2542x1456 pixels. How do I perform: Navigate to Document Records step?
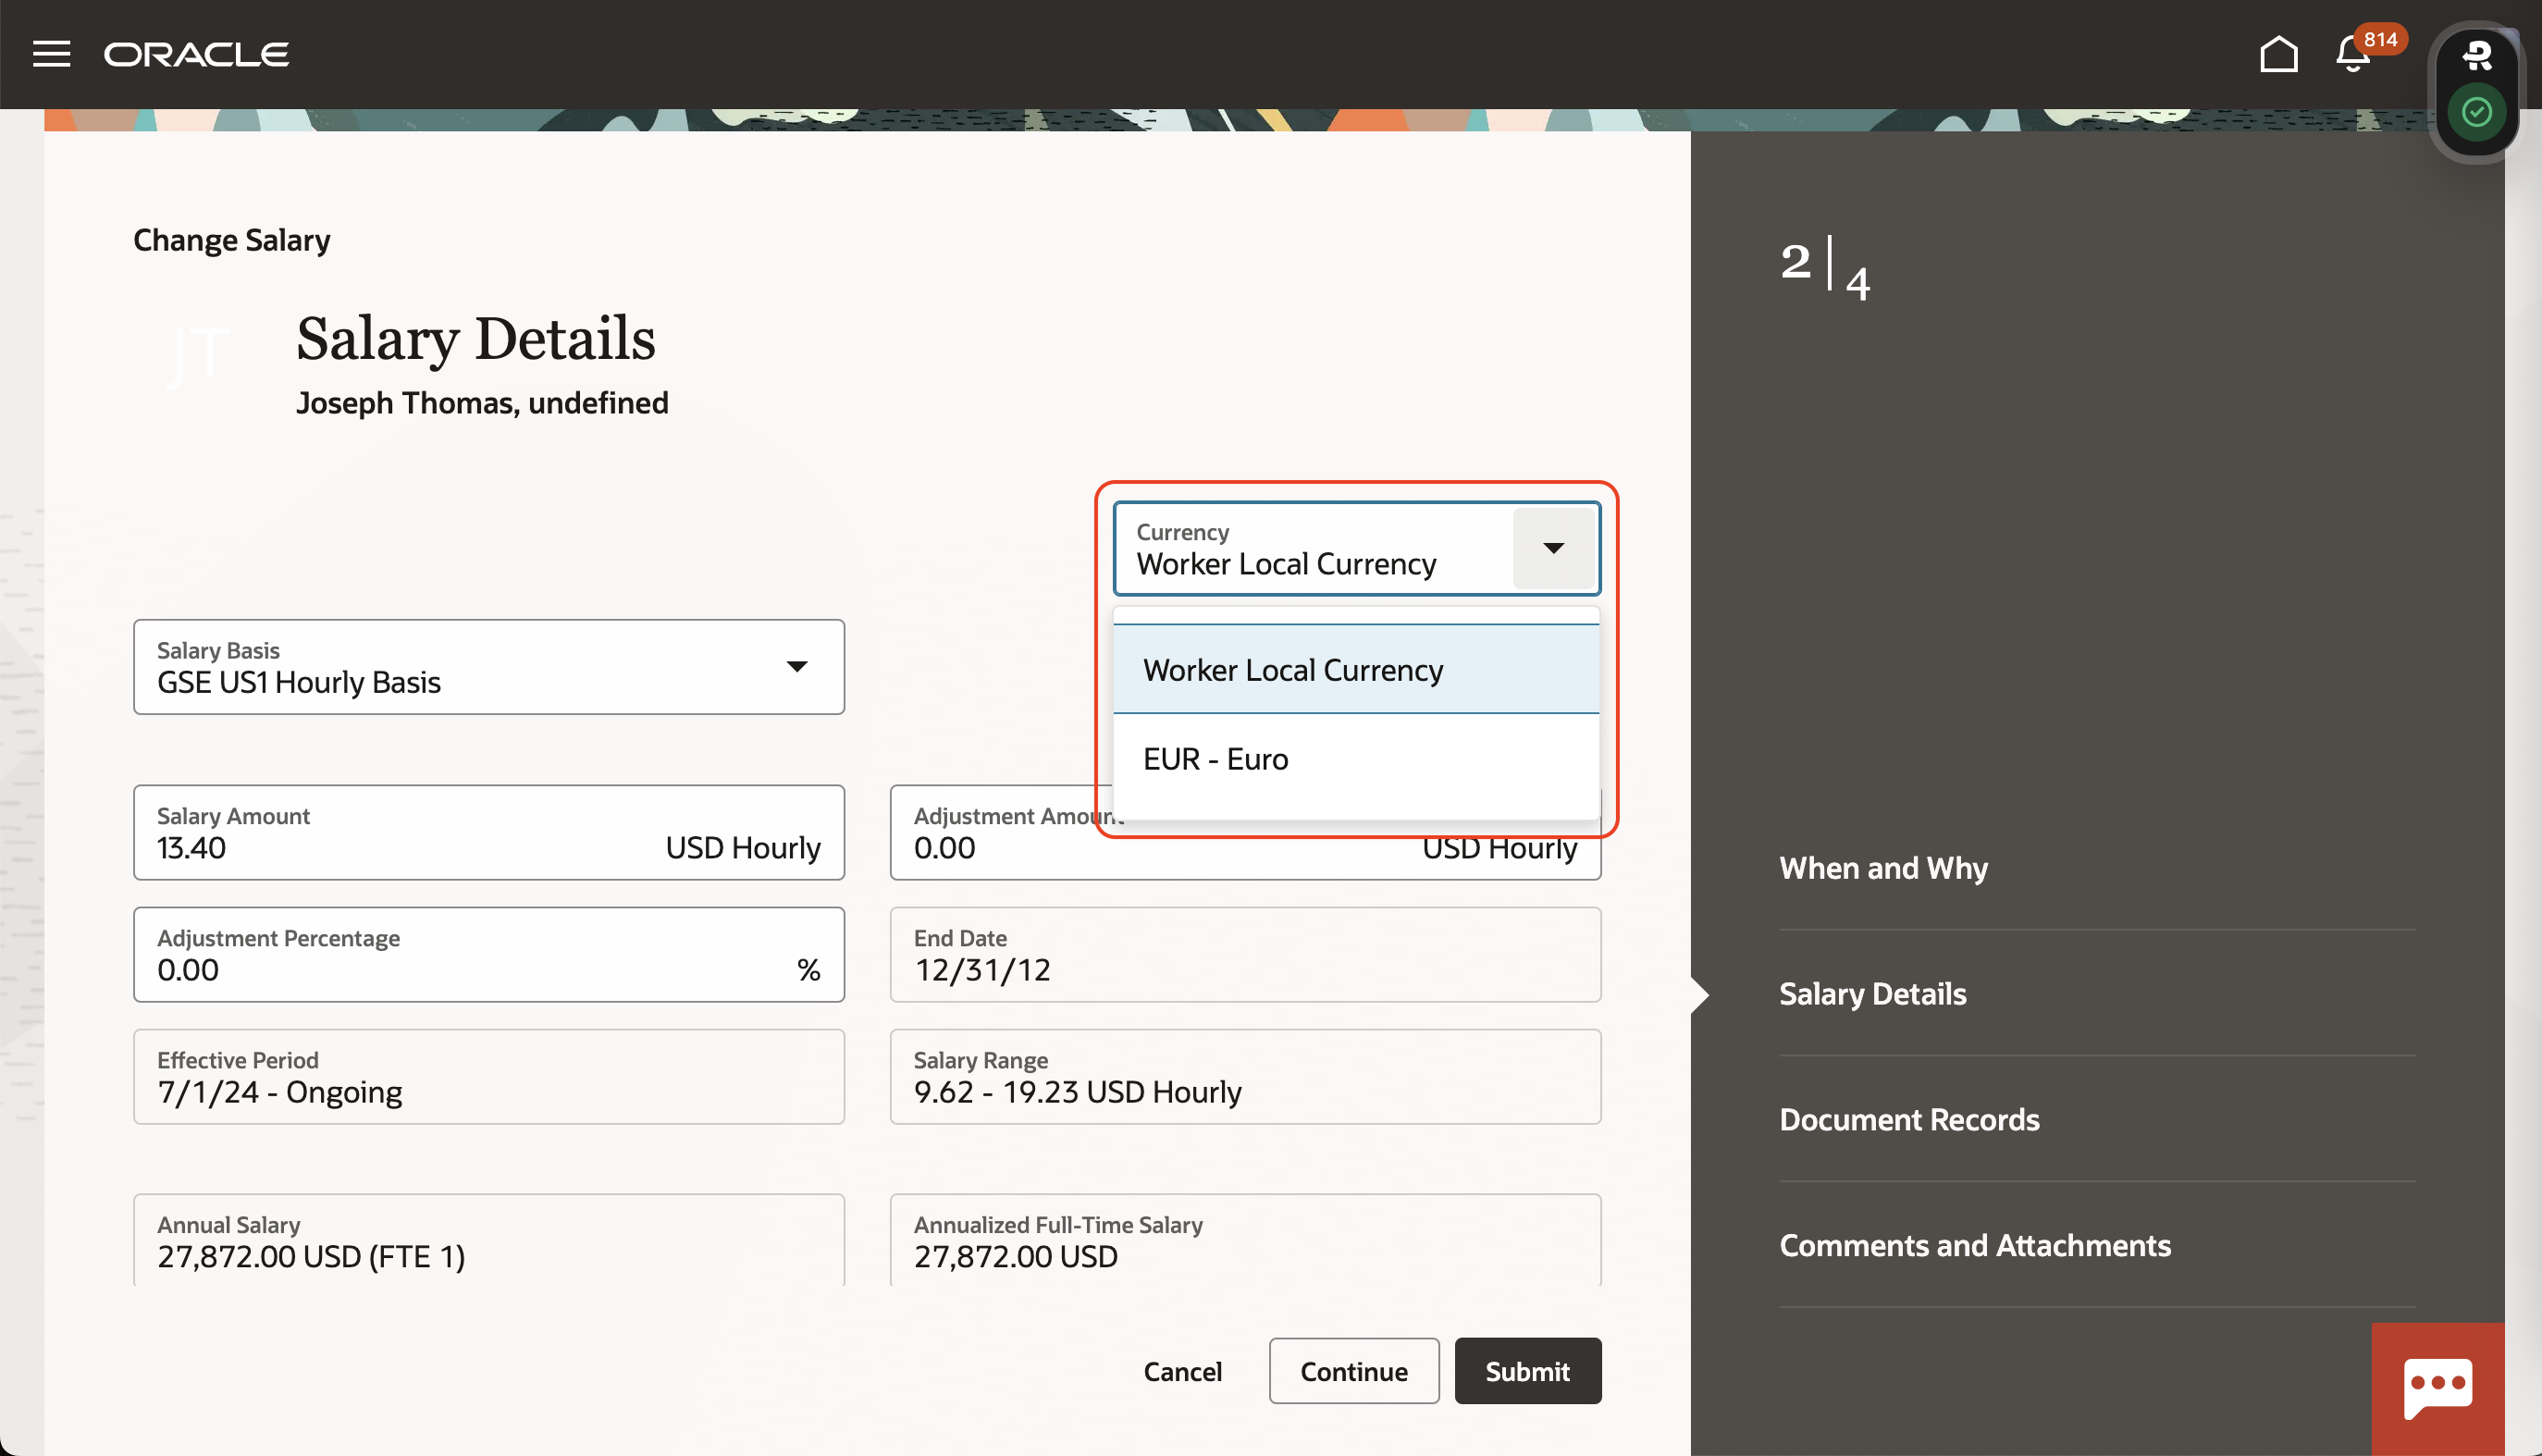(1910, 1117)
